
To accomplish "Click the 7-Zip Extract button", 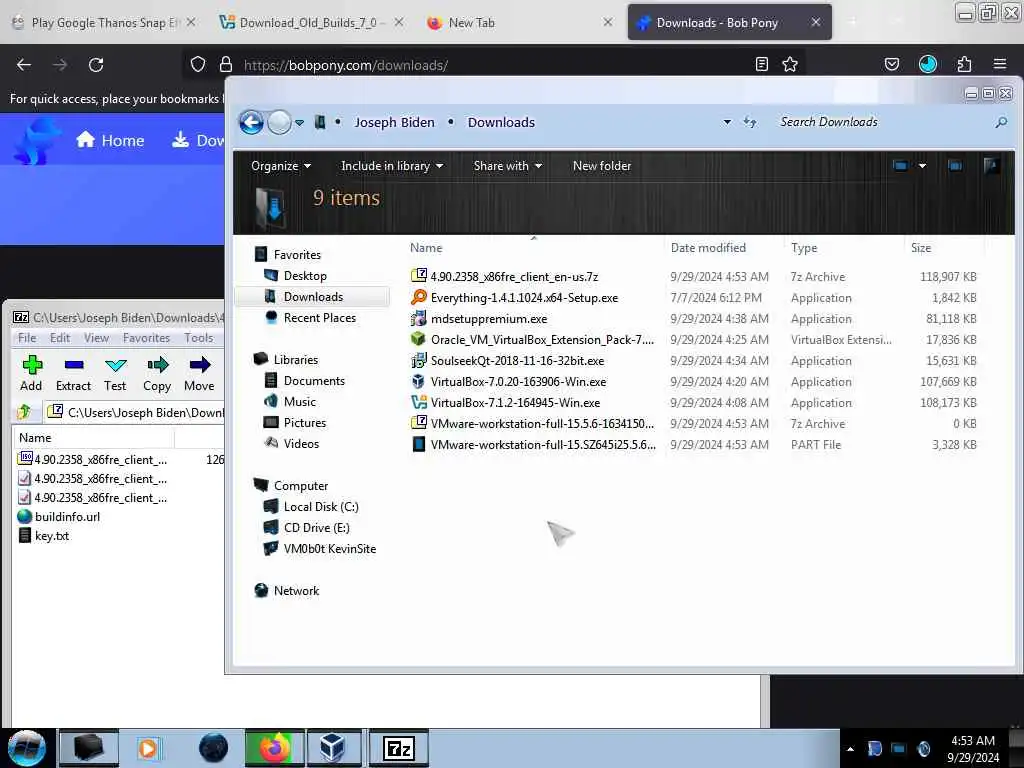I will (x=73, y=374).
